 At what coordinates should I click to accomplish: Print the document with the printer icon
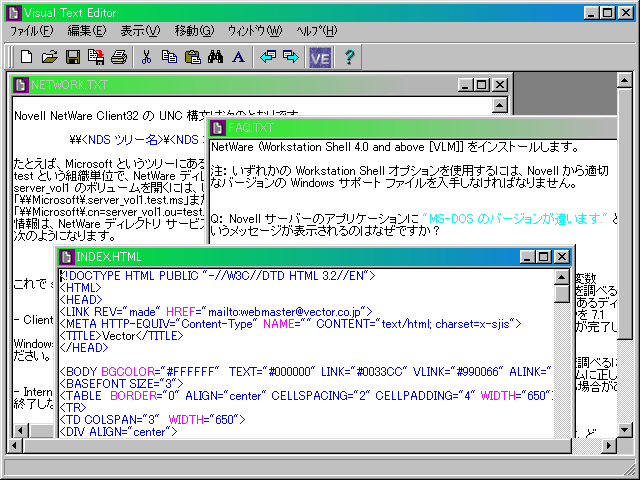point(119,57)
